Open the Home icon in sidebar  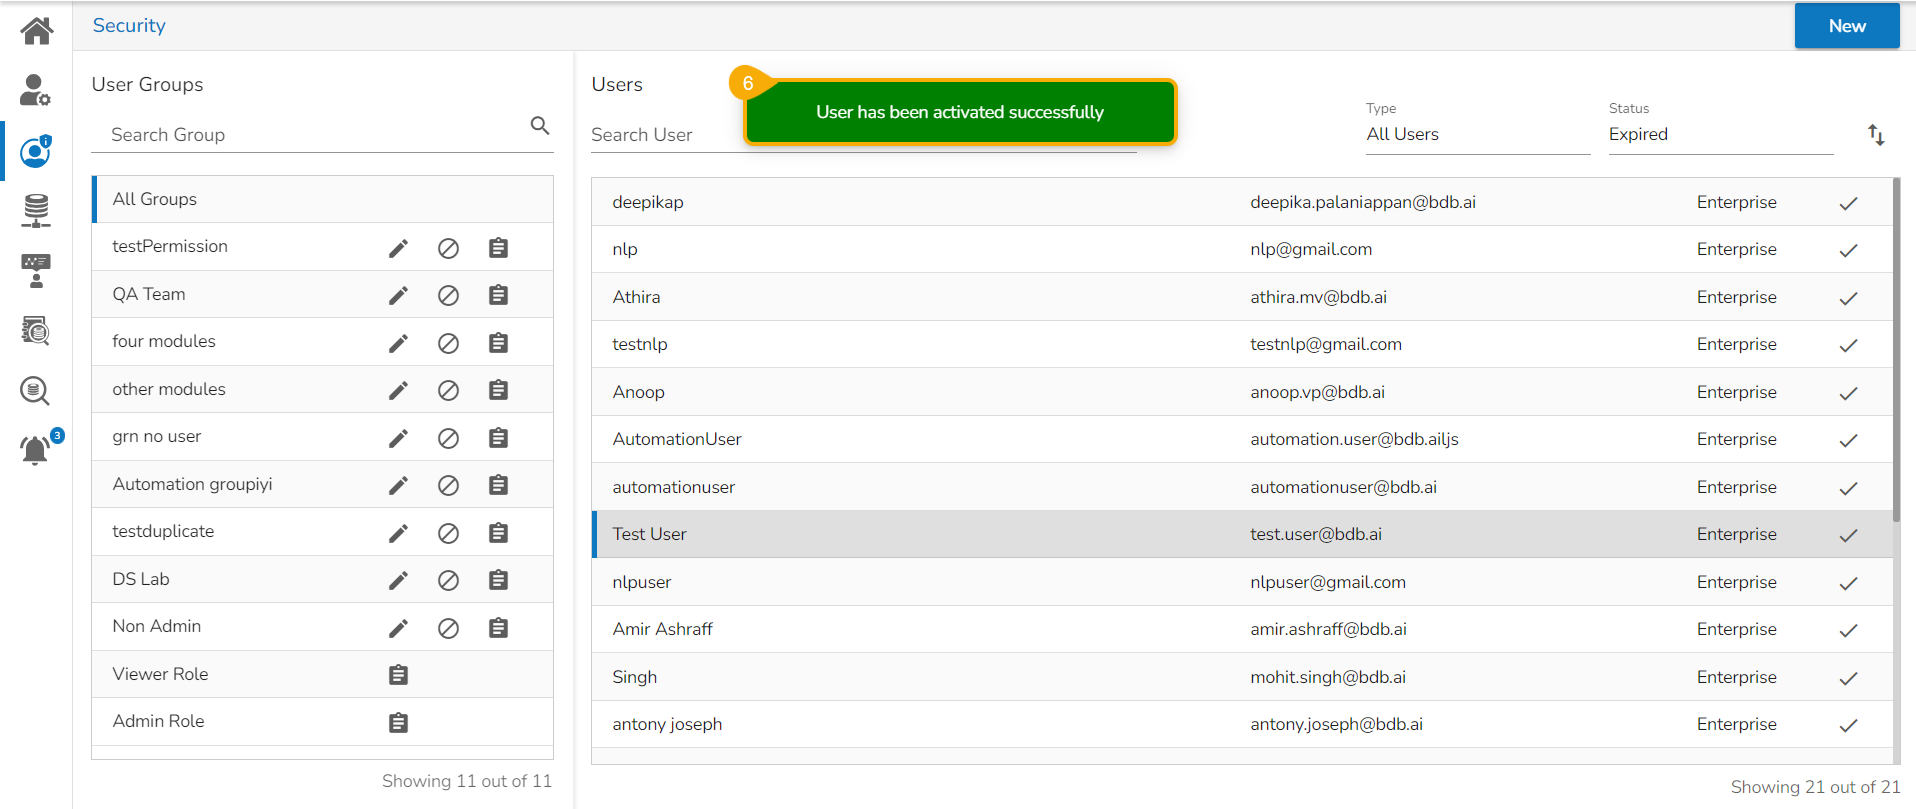pyautogui.click(x=36, y=31)
